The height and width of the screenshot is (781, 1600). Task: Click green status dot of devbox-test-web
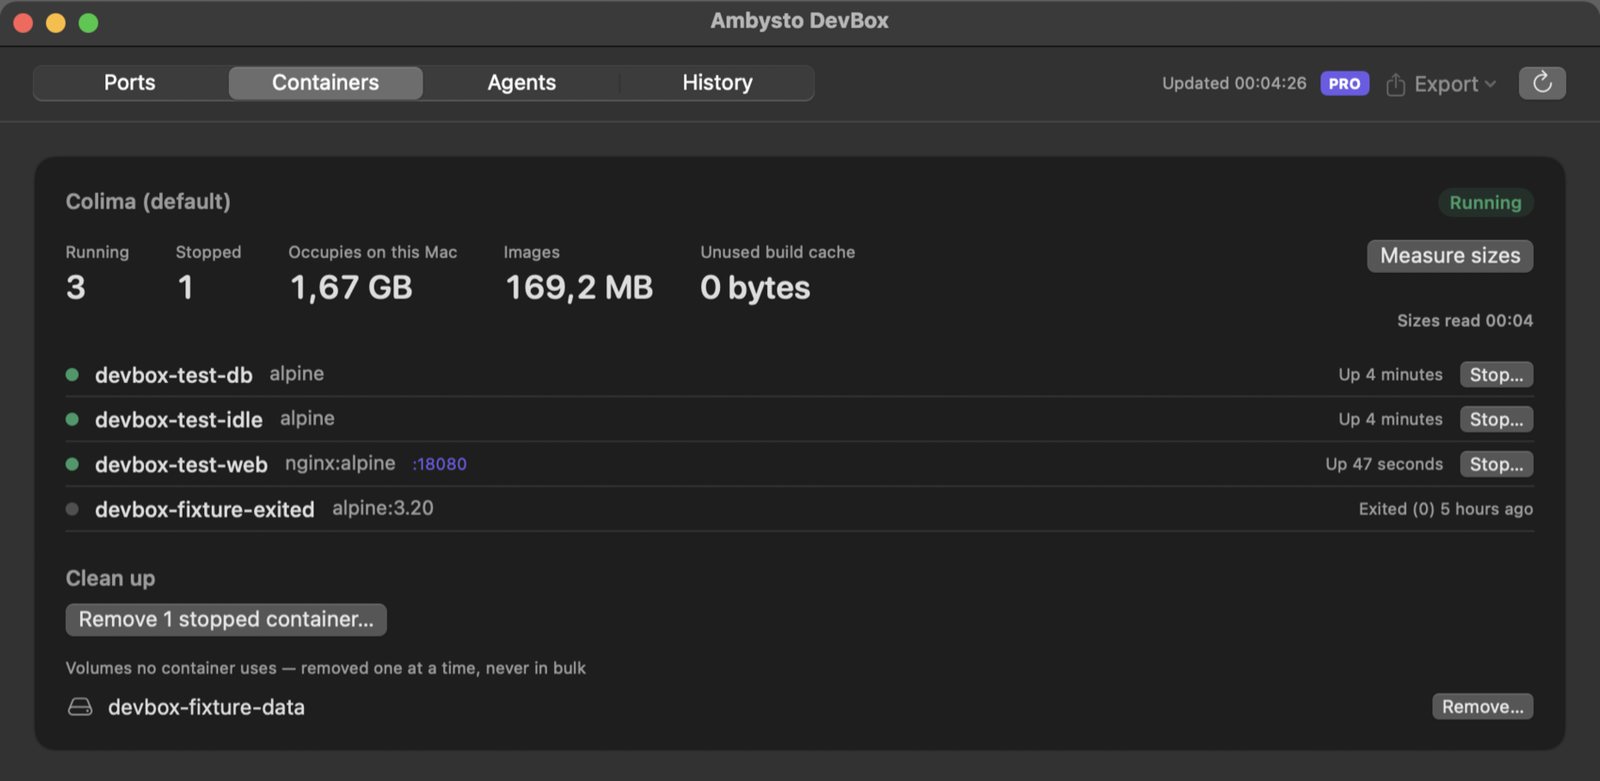tap(72, 464)
